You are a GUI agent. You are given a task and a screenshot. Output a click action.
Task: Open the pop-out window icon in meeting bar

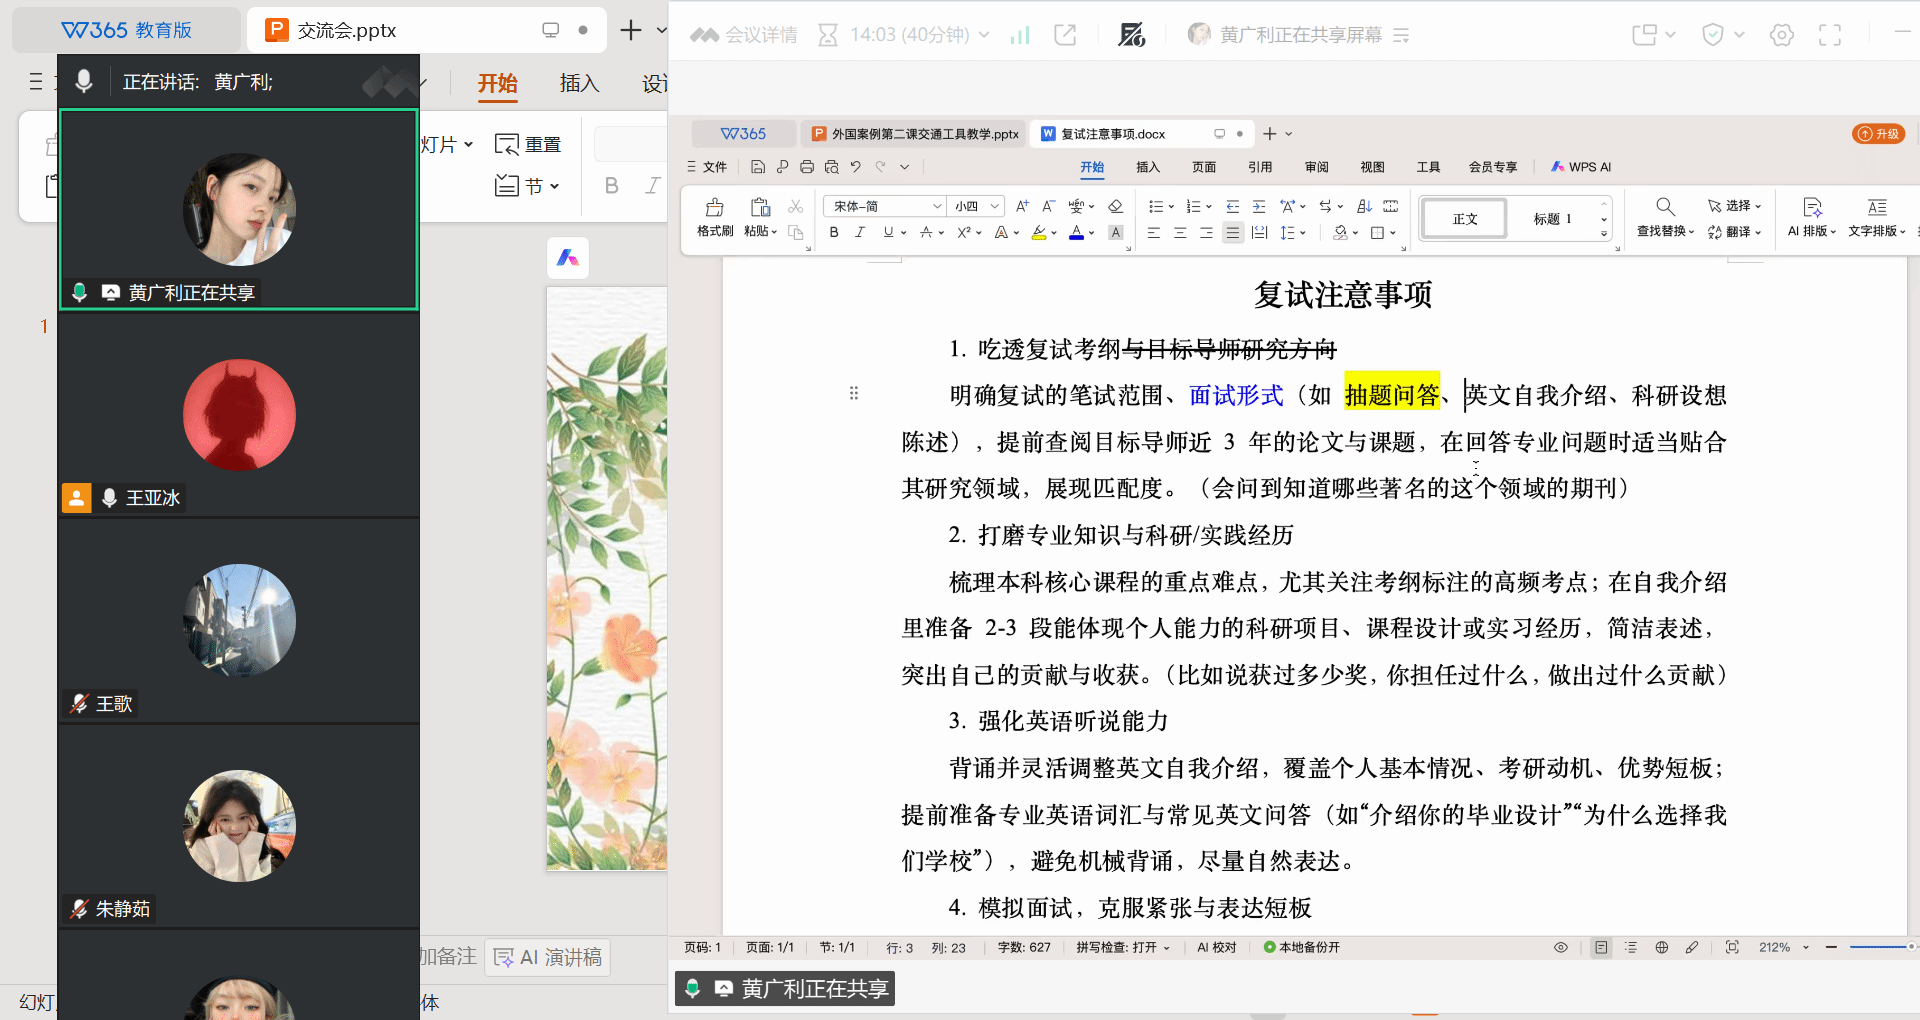1066,35
